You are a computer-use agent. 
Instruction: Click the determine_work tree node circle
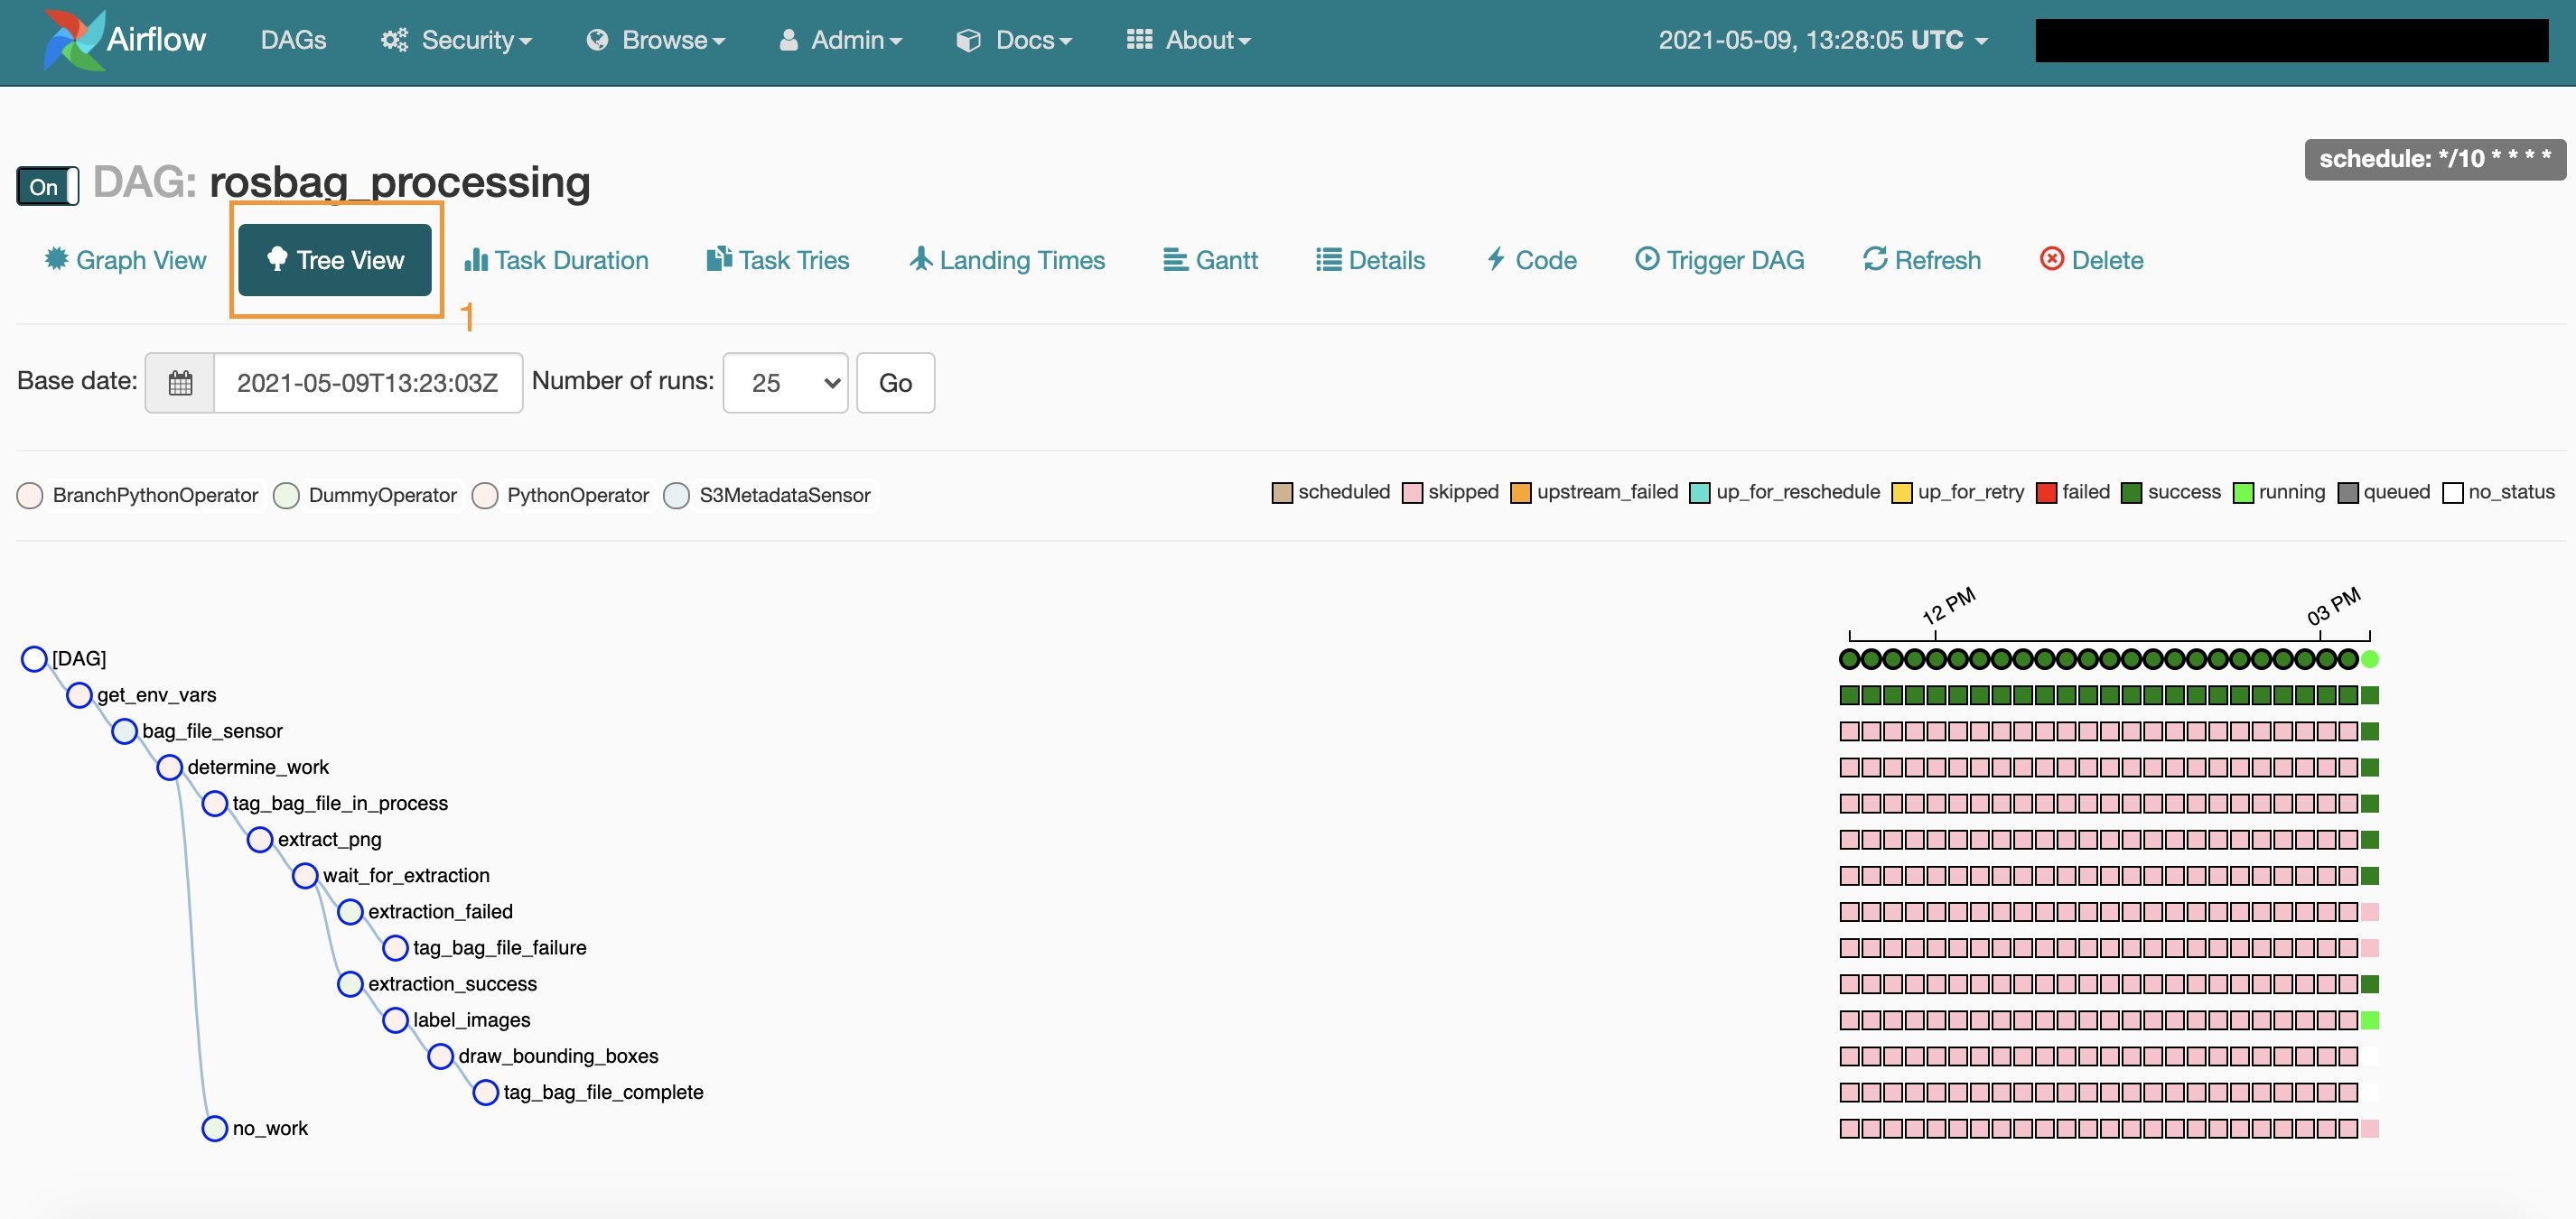pos(169,767)
